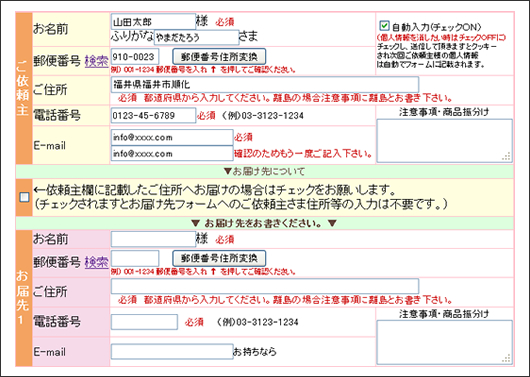The width and height of the screenshot is (530, 377).
Task: Click the お届け先をお書きください heading text
Action: (264, 223)
